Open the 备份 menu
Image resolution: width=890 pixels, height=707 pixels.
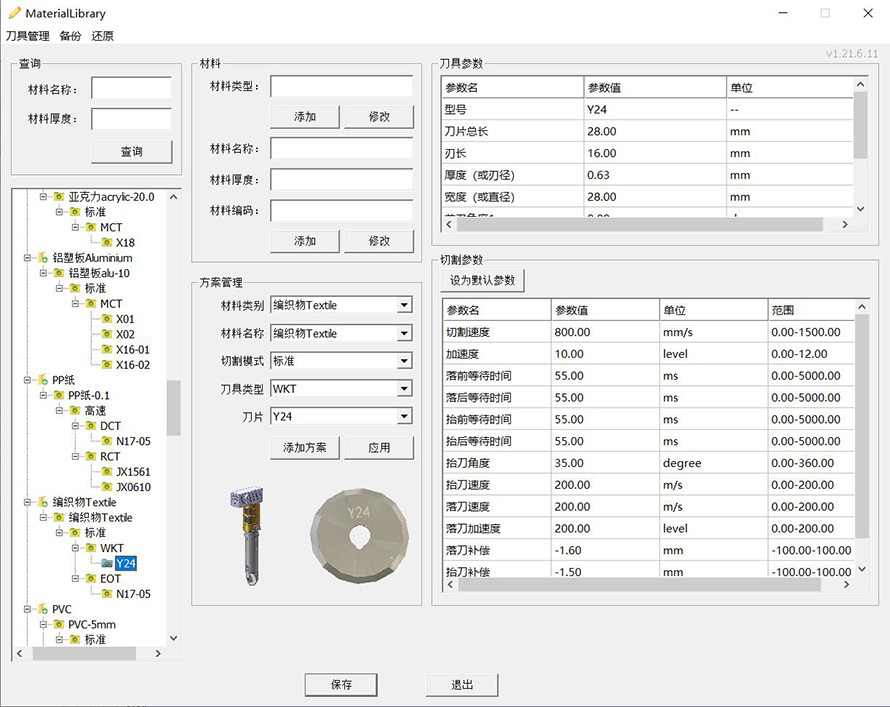coord(70,36)
